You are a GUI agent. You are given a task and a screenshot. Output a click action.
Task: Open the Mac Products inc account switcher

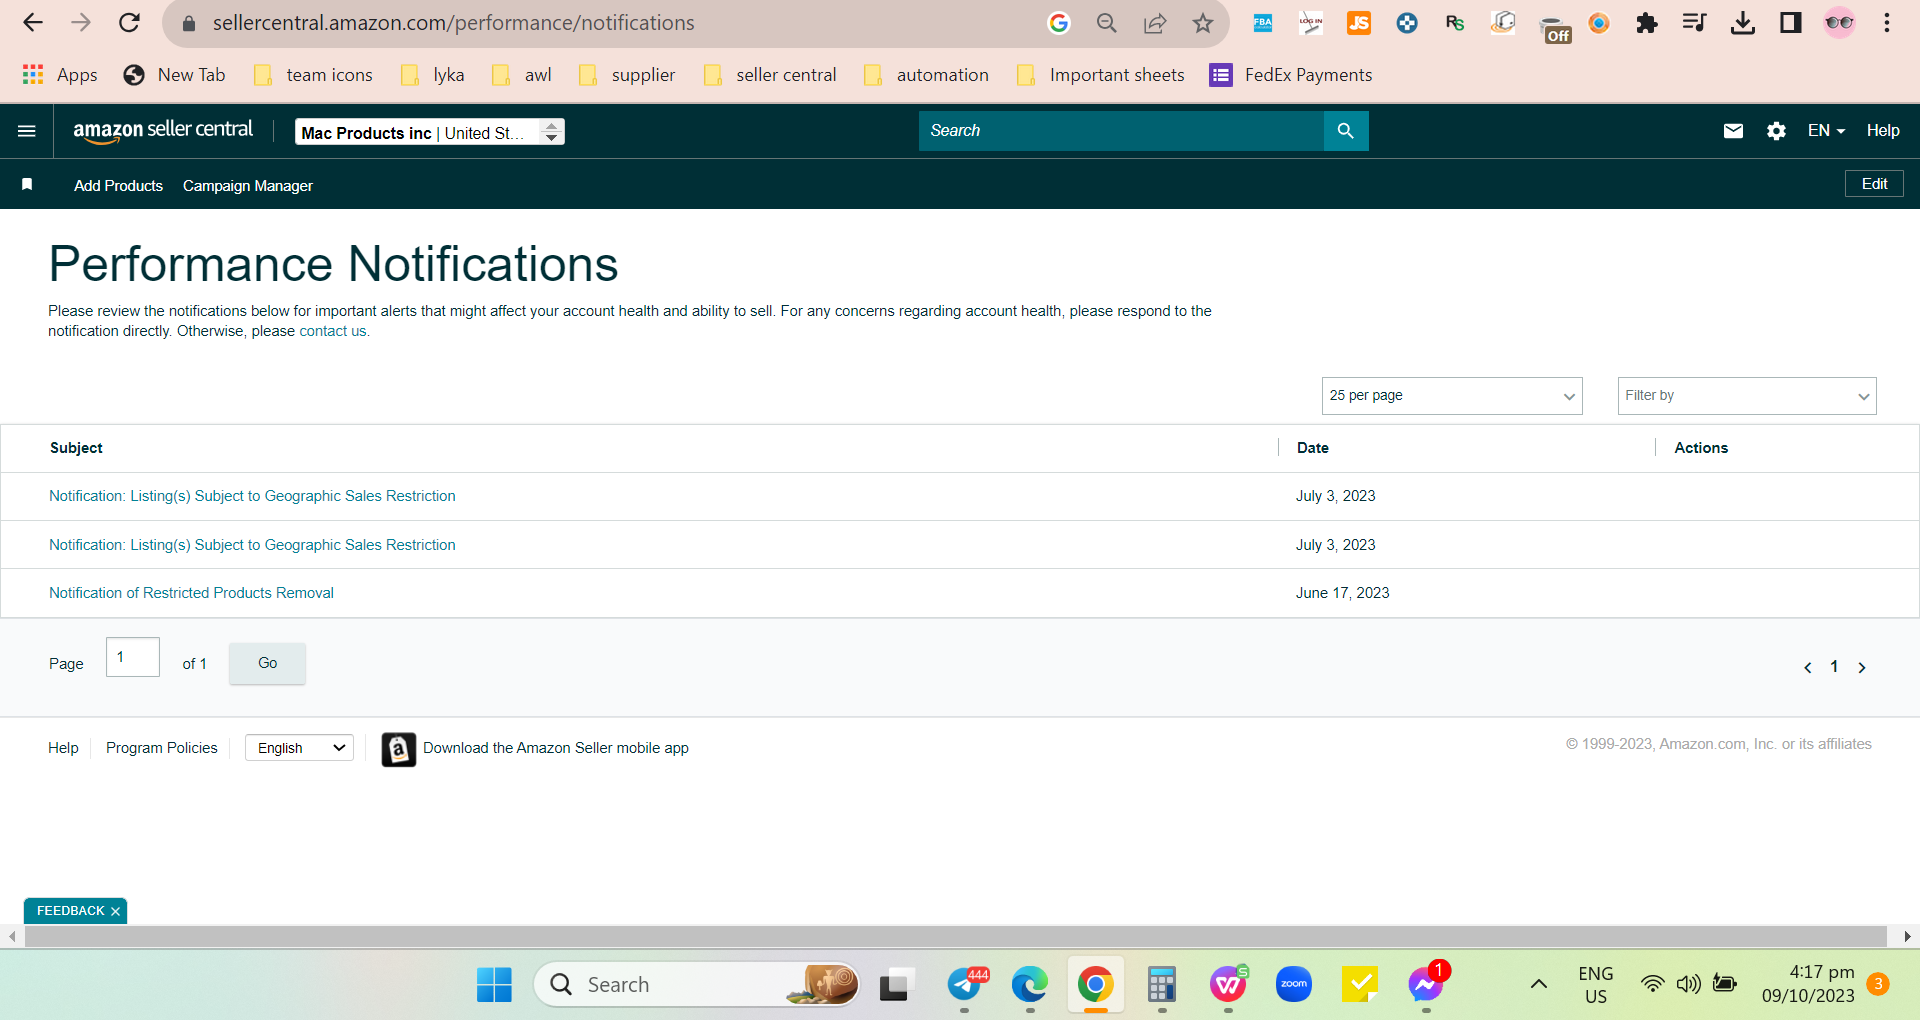click(430, 132)
